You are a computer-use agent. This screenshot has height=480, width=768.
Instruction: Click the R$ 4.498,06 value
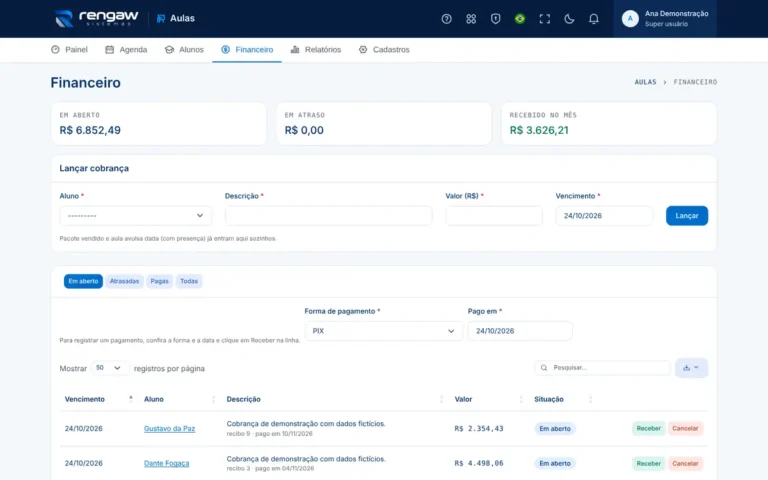479,463
